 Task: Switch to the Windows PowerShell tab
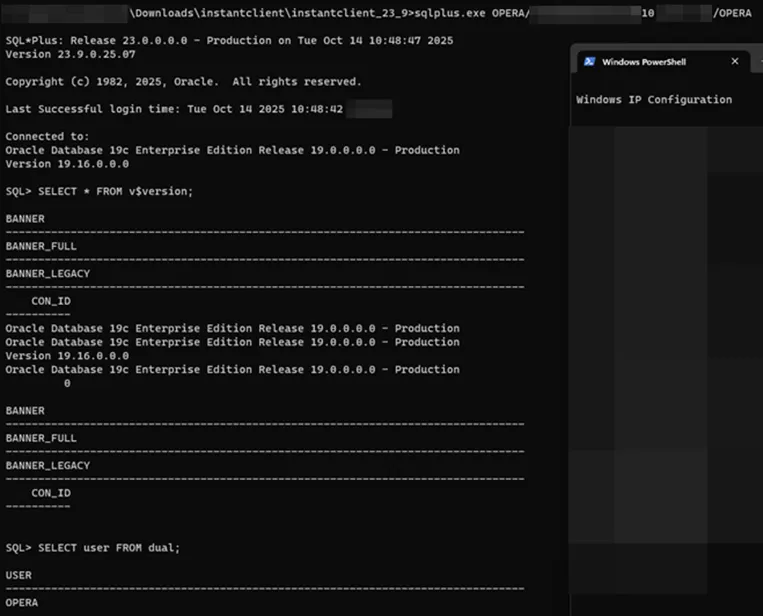coord(643,62)
